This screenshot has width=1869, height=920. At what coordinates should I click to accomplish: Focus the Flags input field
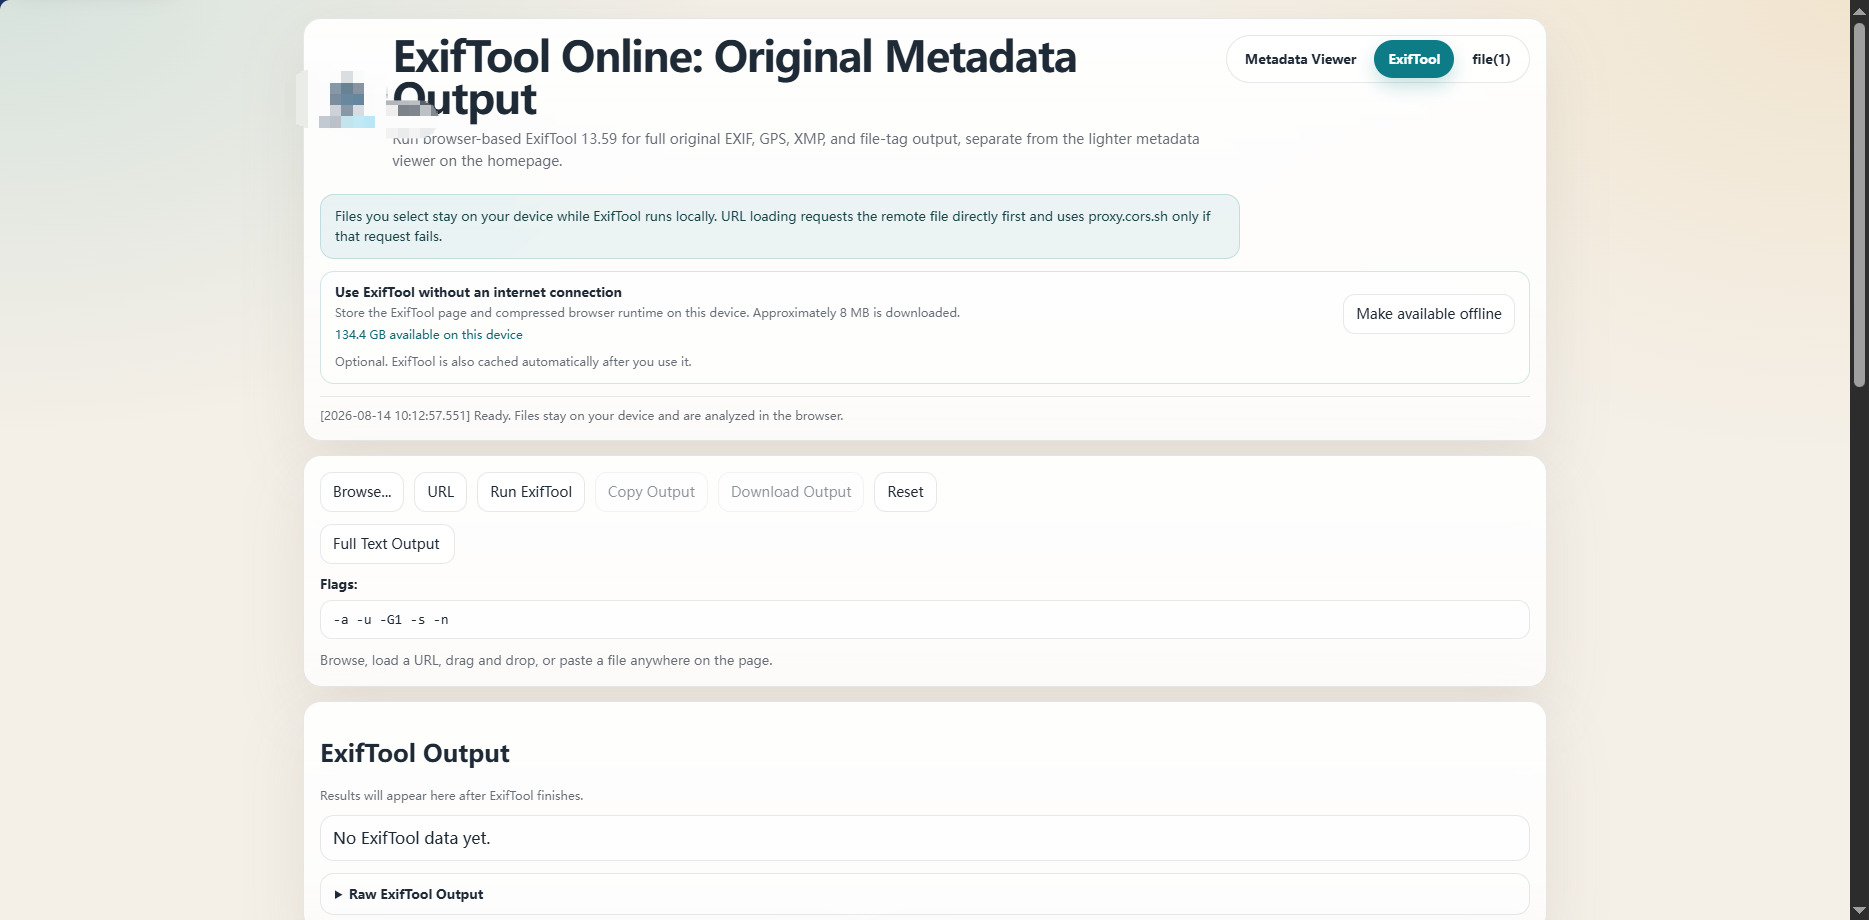[925, 620]
